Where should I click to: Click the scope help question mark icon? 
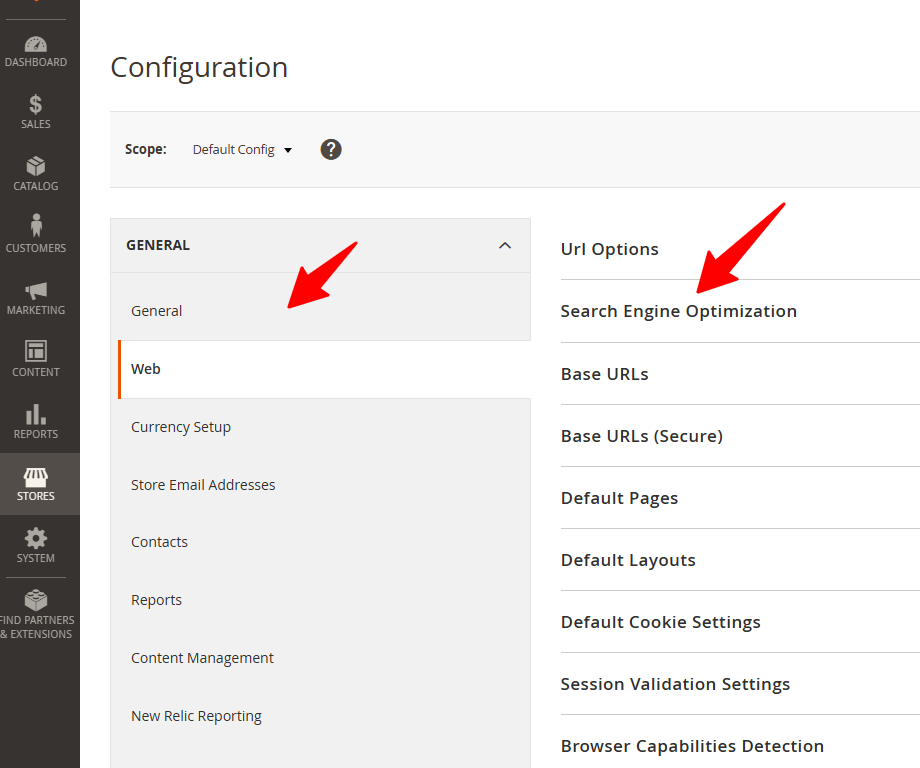click(331, 149)
